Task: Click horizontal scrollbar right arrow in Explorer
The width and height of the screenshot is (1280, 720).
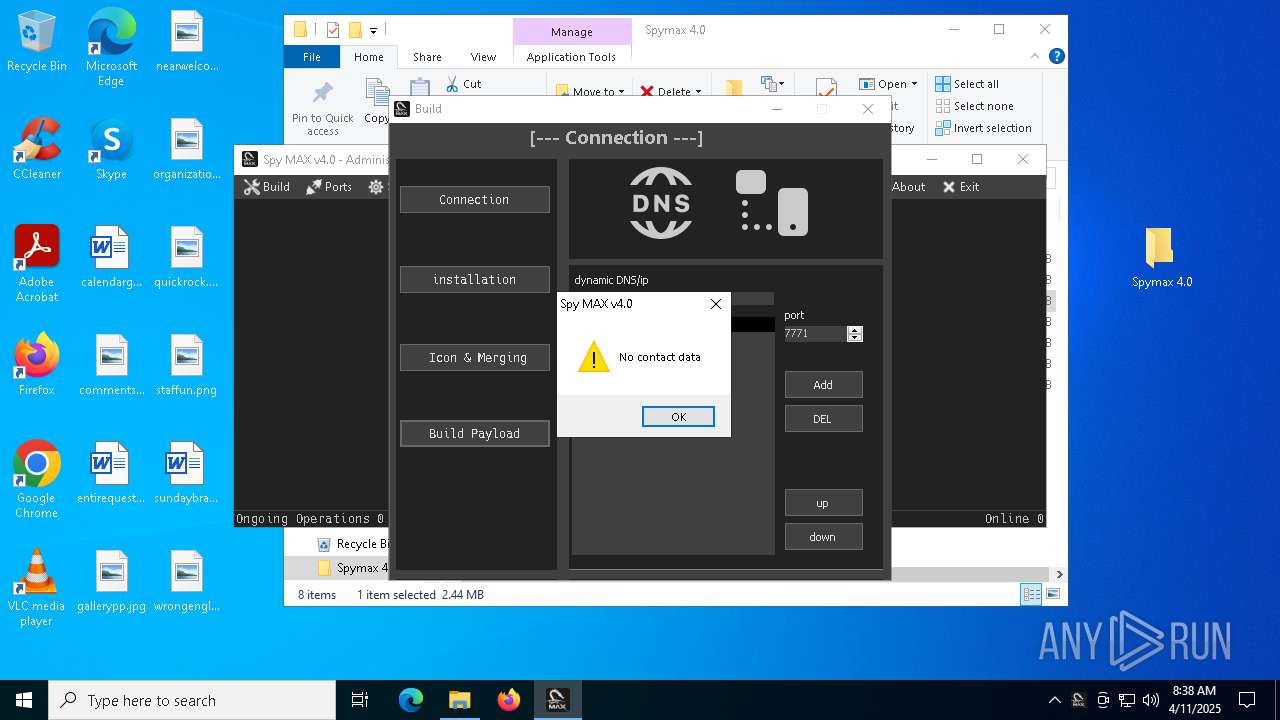Action: [x=1059, y=574]
